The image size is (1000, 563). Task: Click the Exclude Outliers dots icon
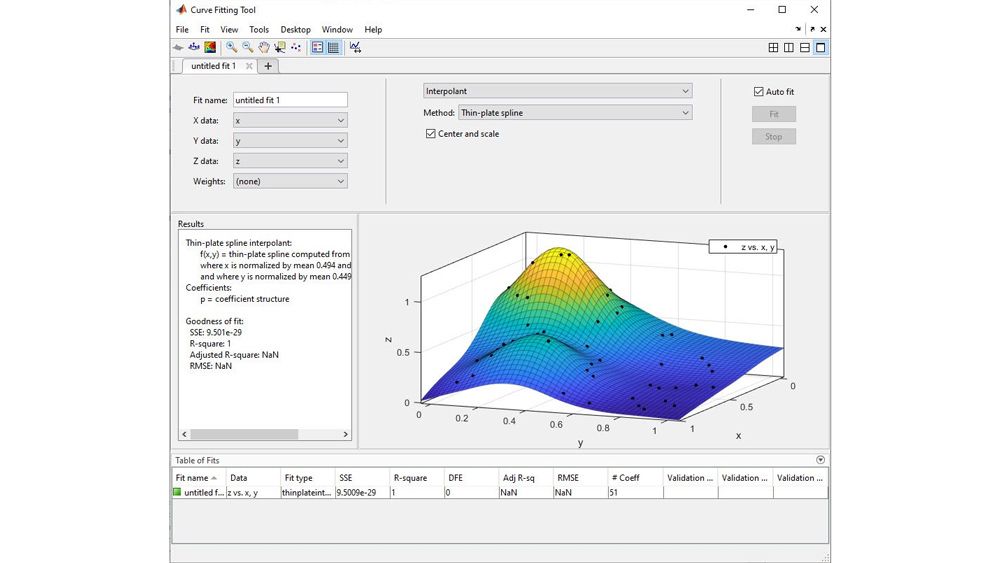pos(296,47)
